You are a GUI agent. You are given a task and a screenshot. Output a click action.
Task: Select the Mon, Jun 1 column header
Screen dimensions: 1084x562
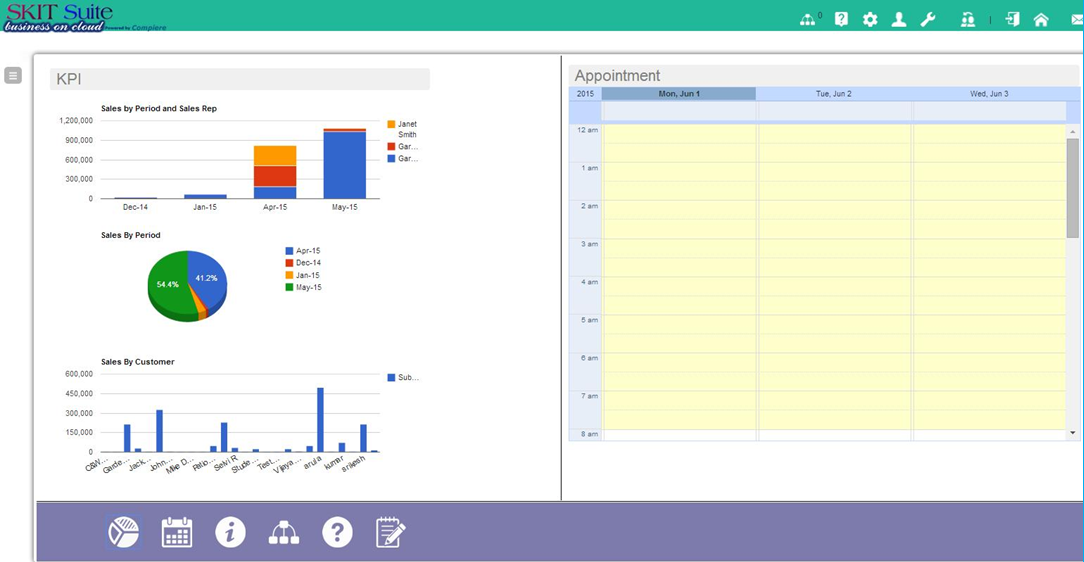(679, 94)
